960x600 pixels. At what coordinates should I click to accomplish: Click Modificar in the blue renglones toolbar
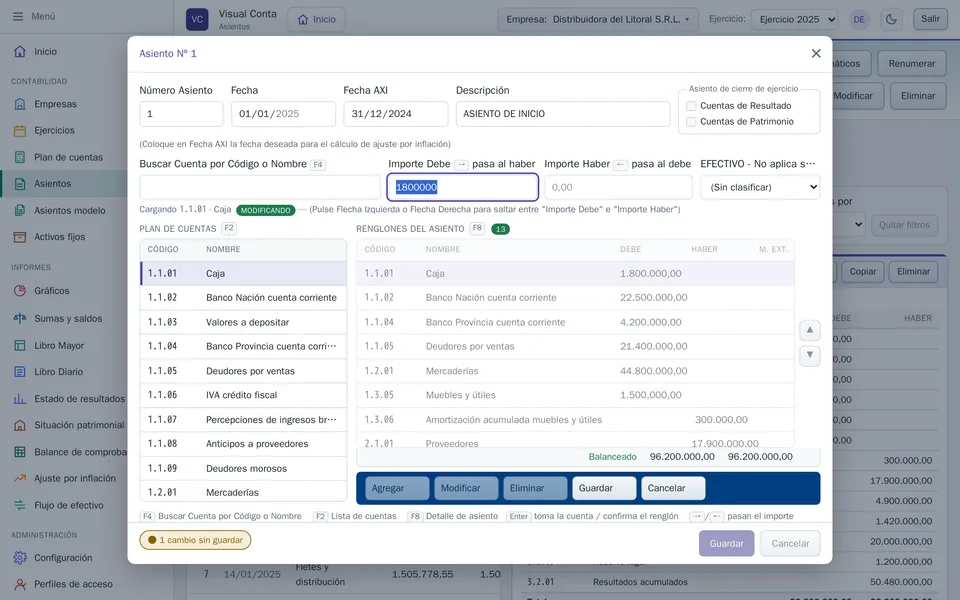[x=467, y=489]
